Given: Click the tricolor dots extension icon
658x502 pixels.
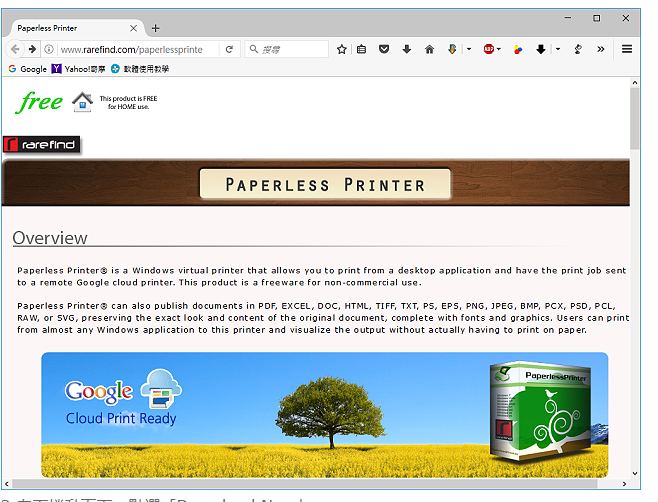Looking at the screenshot, I should point(518,50).
